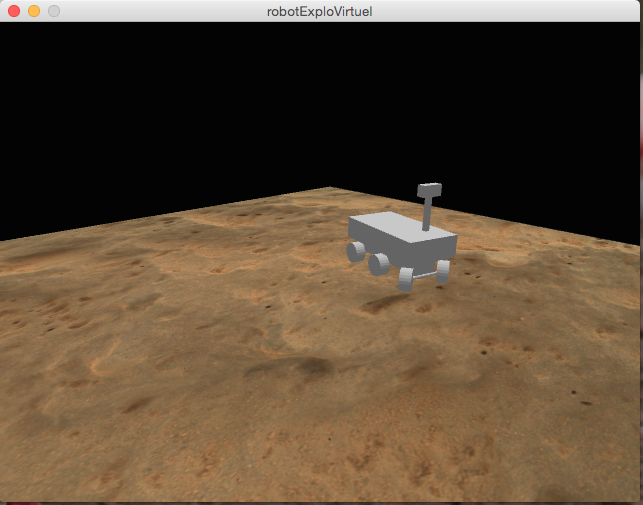Close the robotExploVirtuel window
643x505 pixels.
14,11
